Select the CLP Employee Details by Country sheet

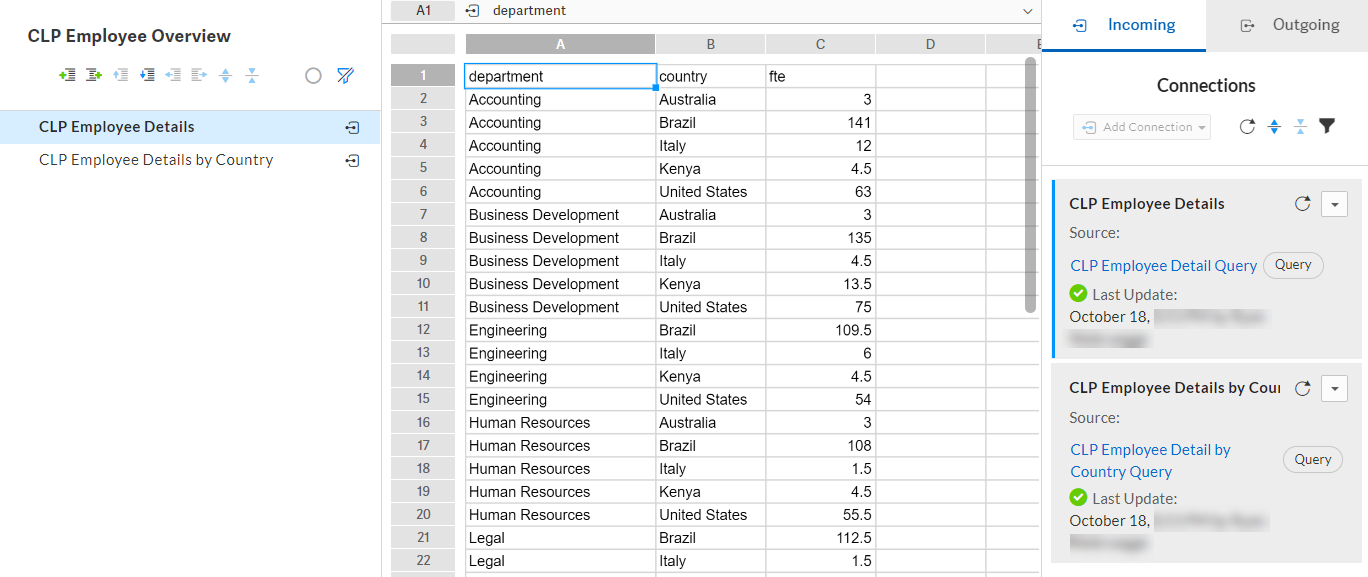(190, 160)
